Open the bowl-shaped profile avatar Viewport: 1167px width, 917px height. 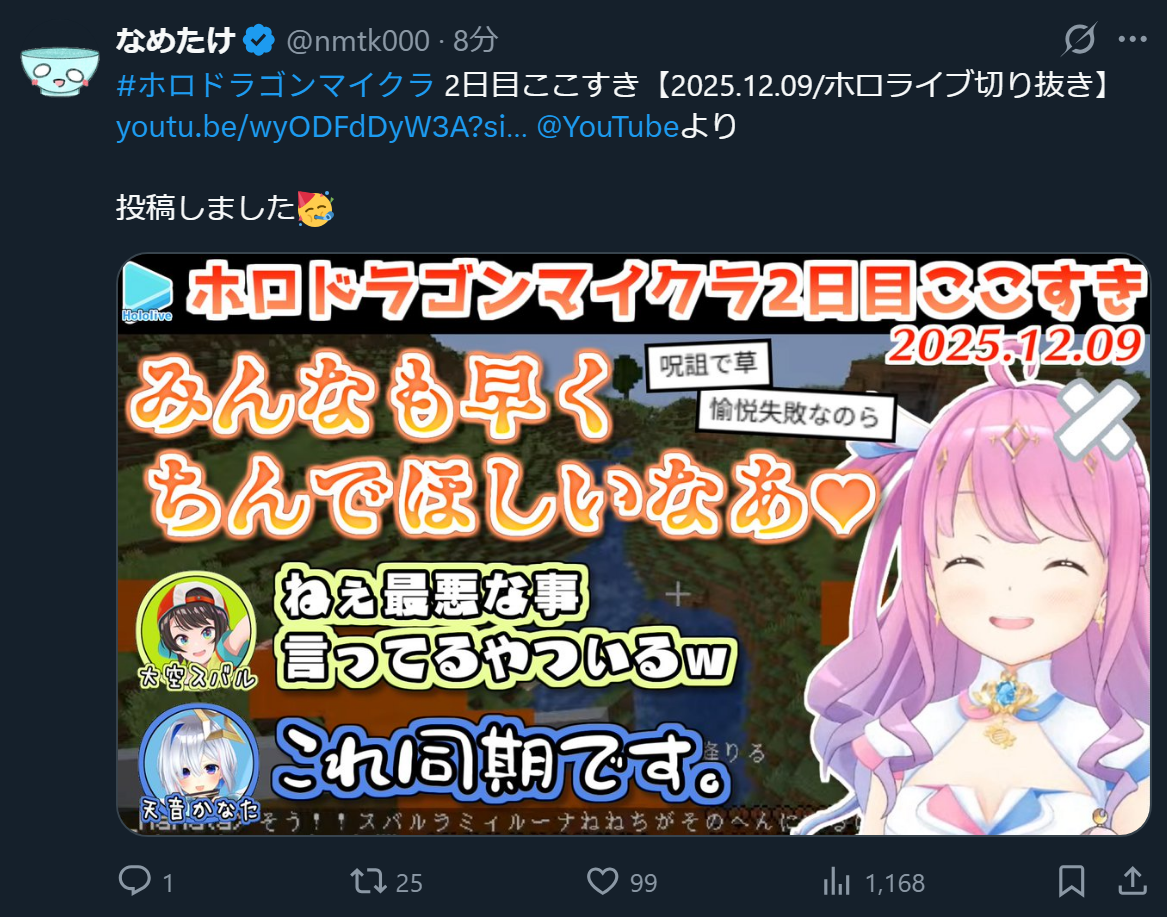pyautogui.click(x=60, y=71)
